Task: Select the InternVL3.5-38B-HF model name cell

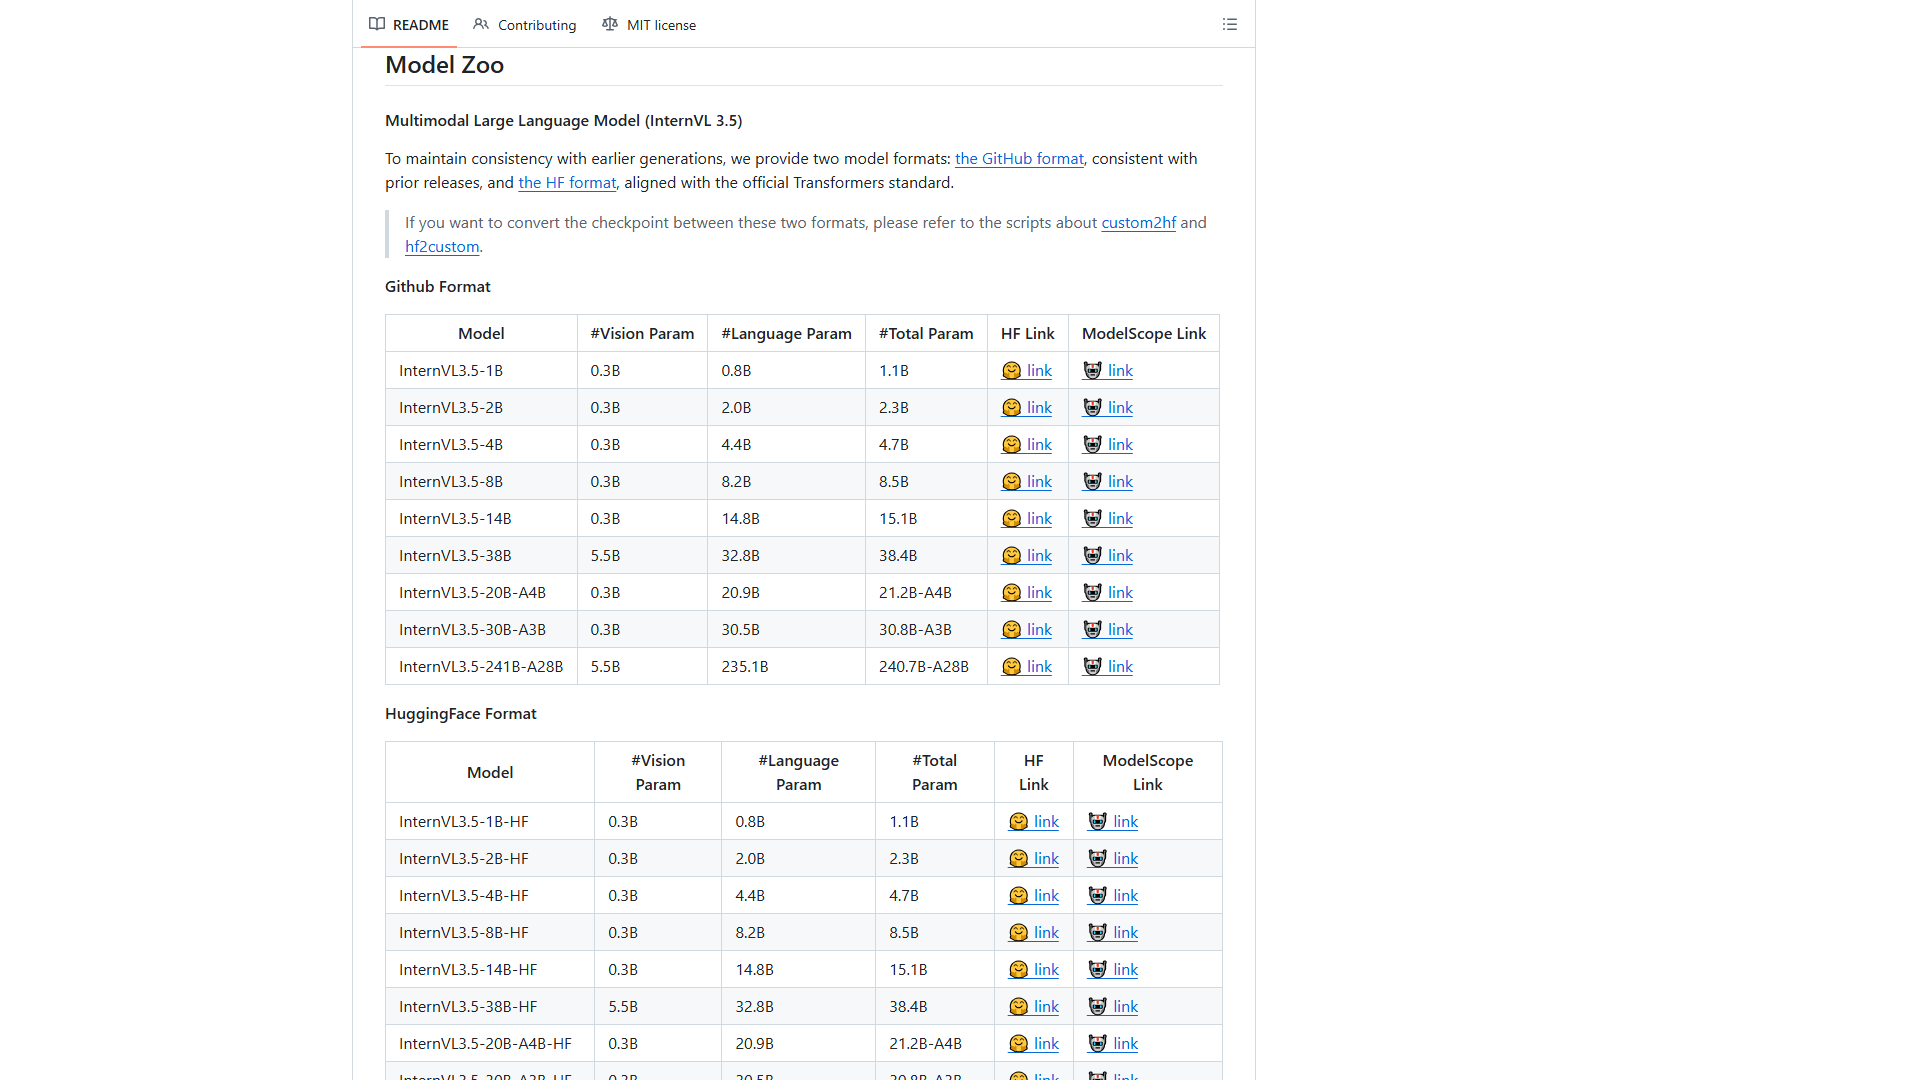Action: [490, 1006]
